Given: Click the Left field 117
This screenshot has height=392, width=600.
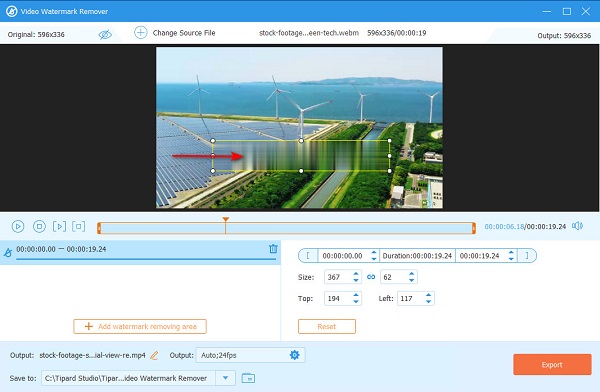Looking at the screenshot, I should pyautogui.click(x=411, y=298).
